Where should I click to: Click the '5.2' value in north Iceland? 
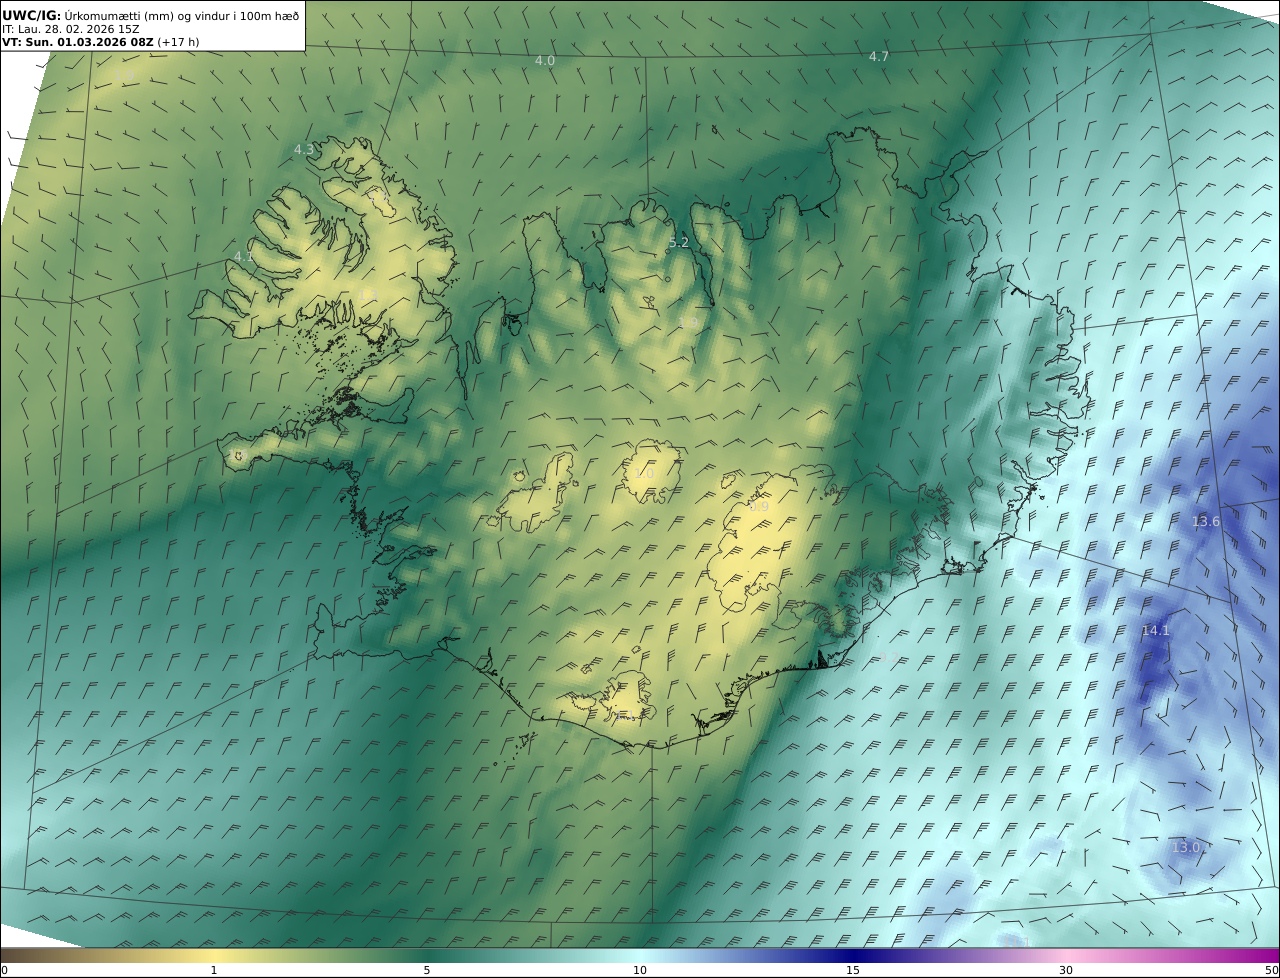coord(679,242)
